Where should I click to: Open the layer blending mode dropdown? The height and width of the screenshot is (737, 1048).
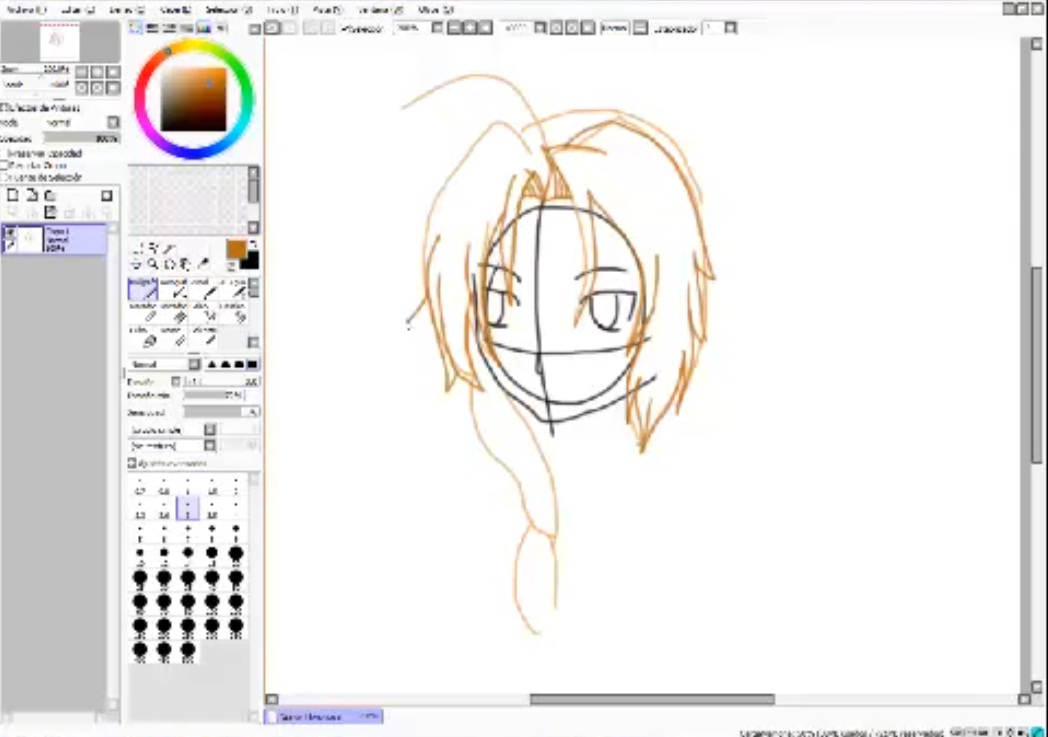(113, 122)
